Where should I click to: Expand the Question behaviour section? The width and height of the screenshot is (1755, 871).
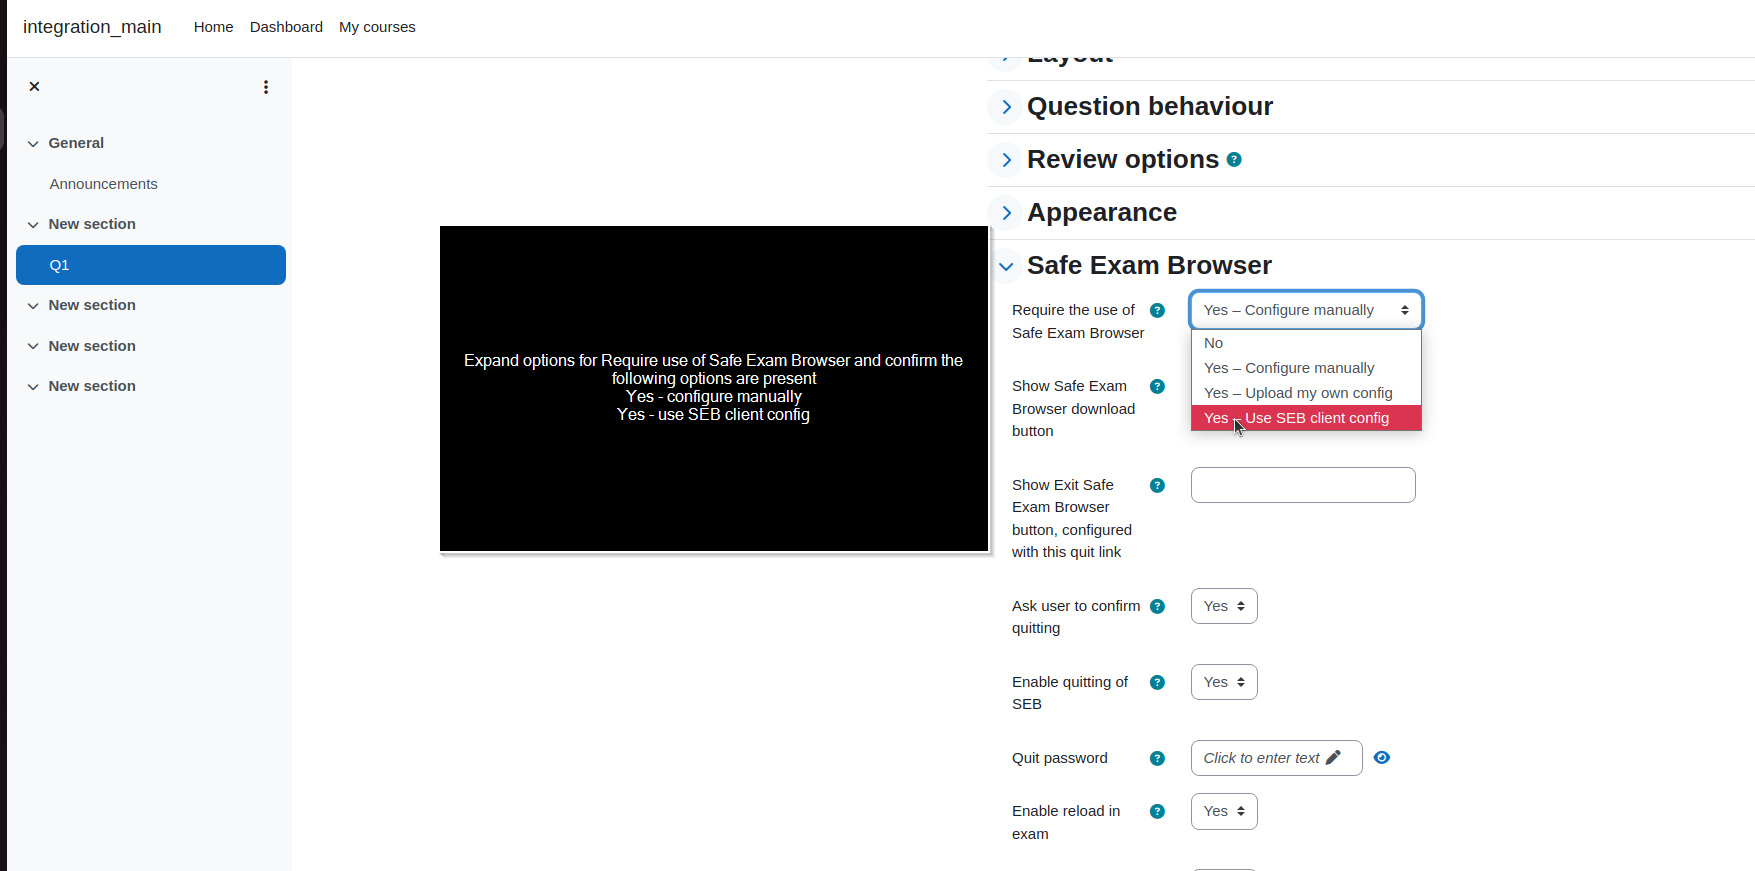click(1006, 107)
